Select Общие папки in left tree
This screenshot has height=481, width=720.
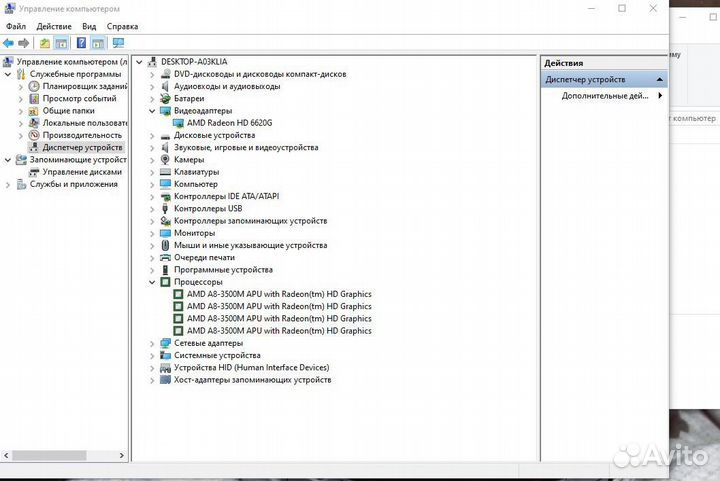(68, 111)
